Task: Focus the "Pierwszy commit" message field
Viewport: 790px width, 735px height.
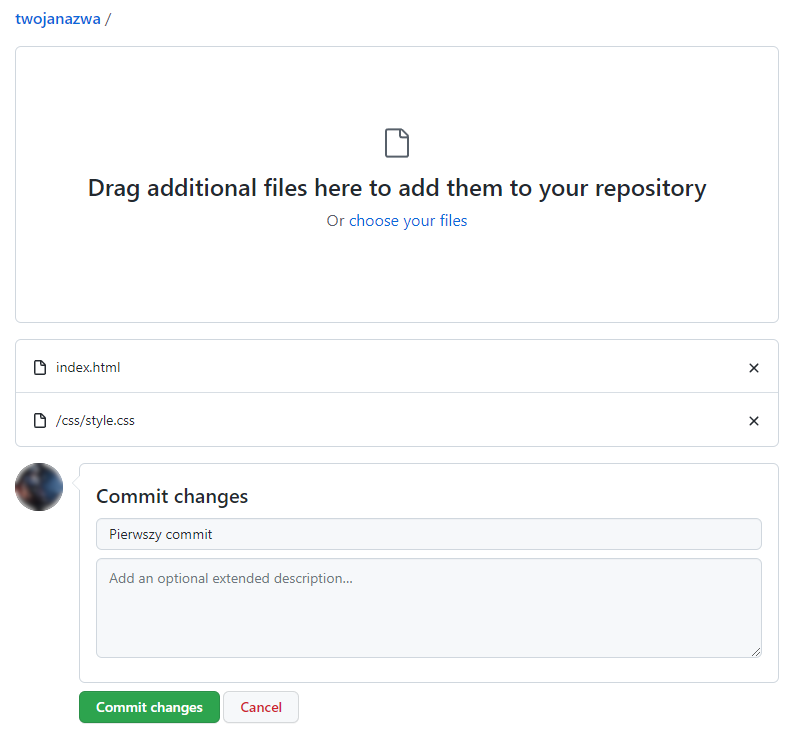Action: (428, 534)
